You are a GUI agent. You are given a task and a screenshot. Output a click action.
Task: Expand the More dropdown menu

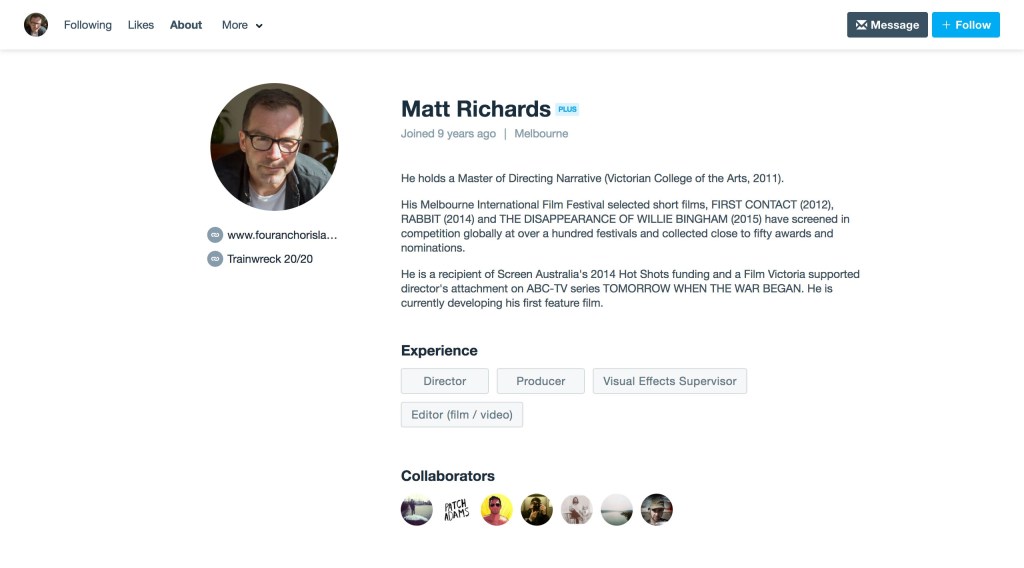click(242, 25)
